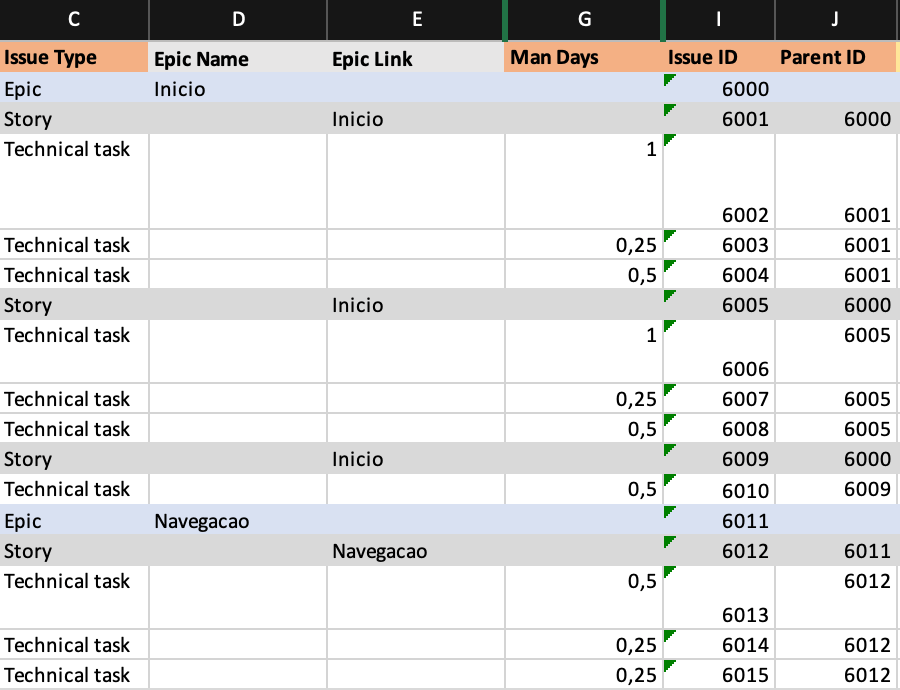Select Epic Name cell 'Inicio'
Screen dimensions: 900x690
(238, 88)
